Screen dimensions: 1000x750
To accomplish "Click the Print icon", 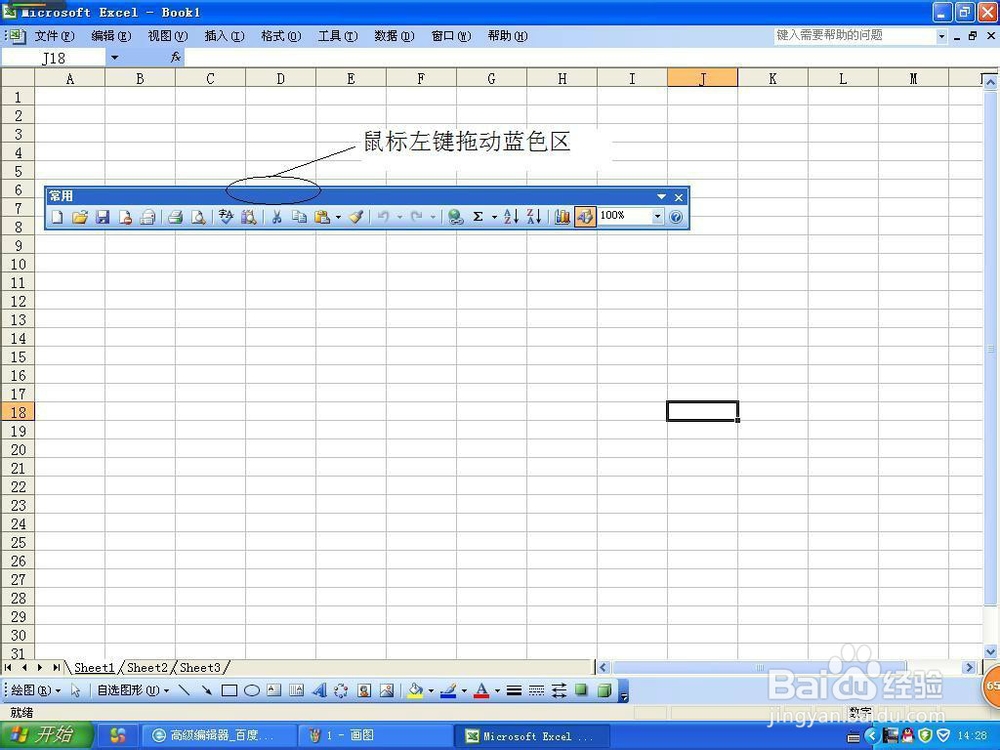I will 175,217.
